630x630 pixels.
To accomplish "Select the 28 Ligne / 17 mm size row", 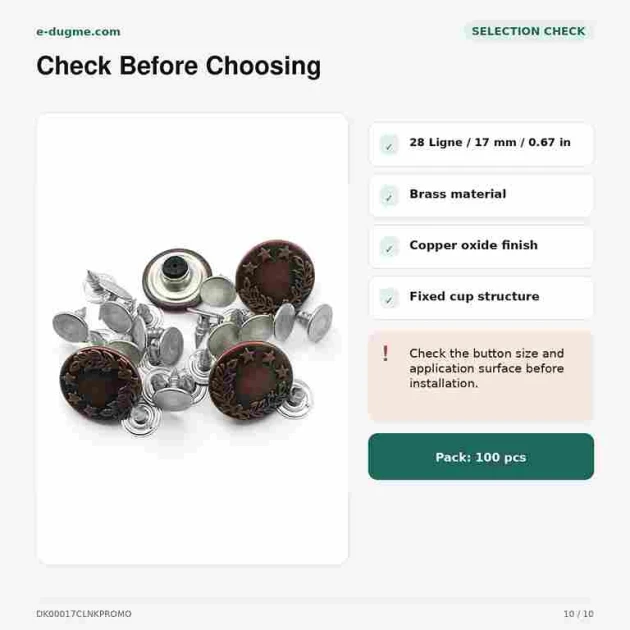I will point(481,144).
